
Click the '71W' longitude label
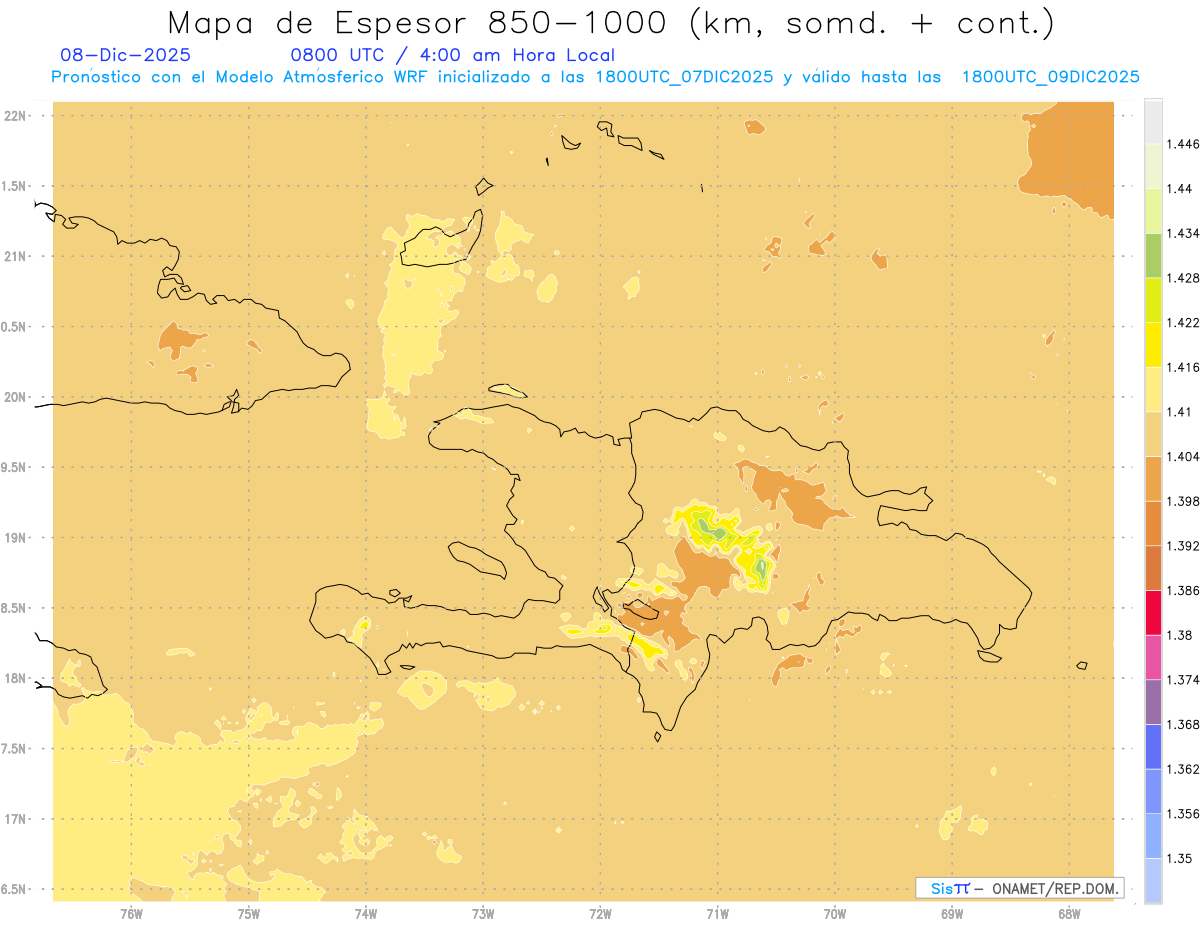(717, 913)
